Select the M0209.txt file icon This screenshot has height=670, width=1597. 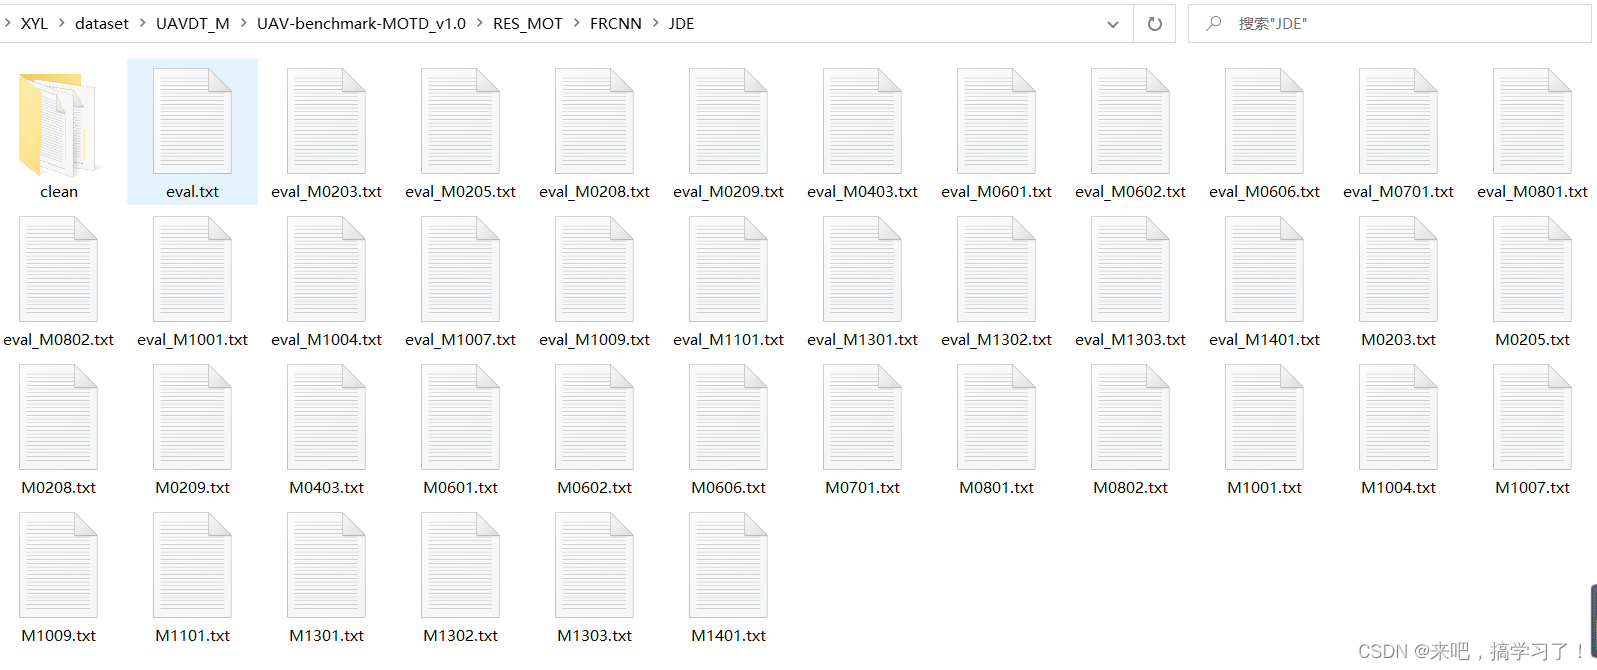tap(192, 417)
